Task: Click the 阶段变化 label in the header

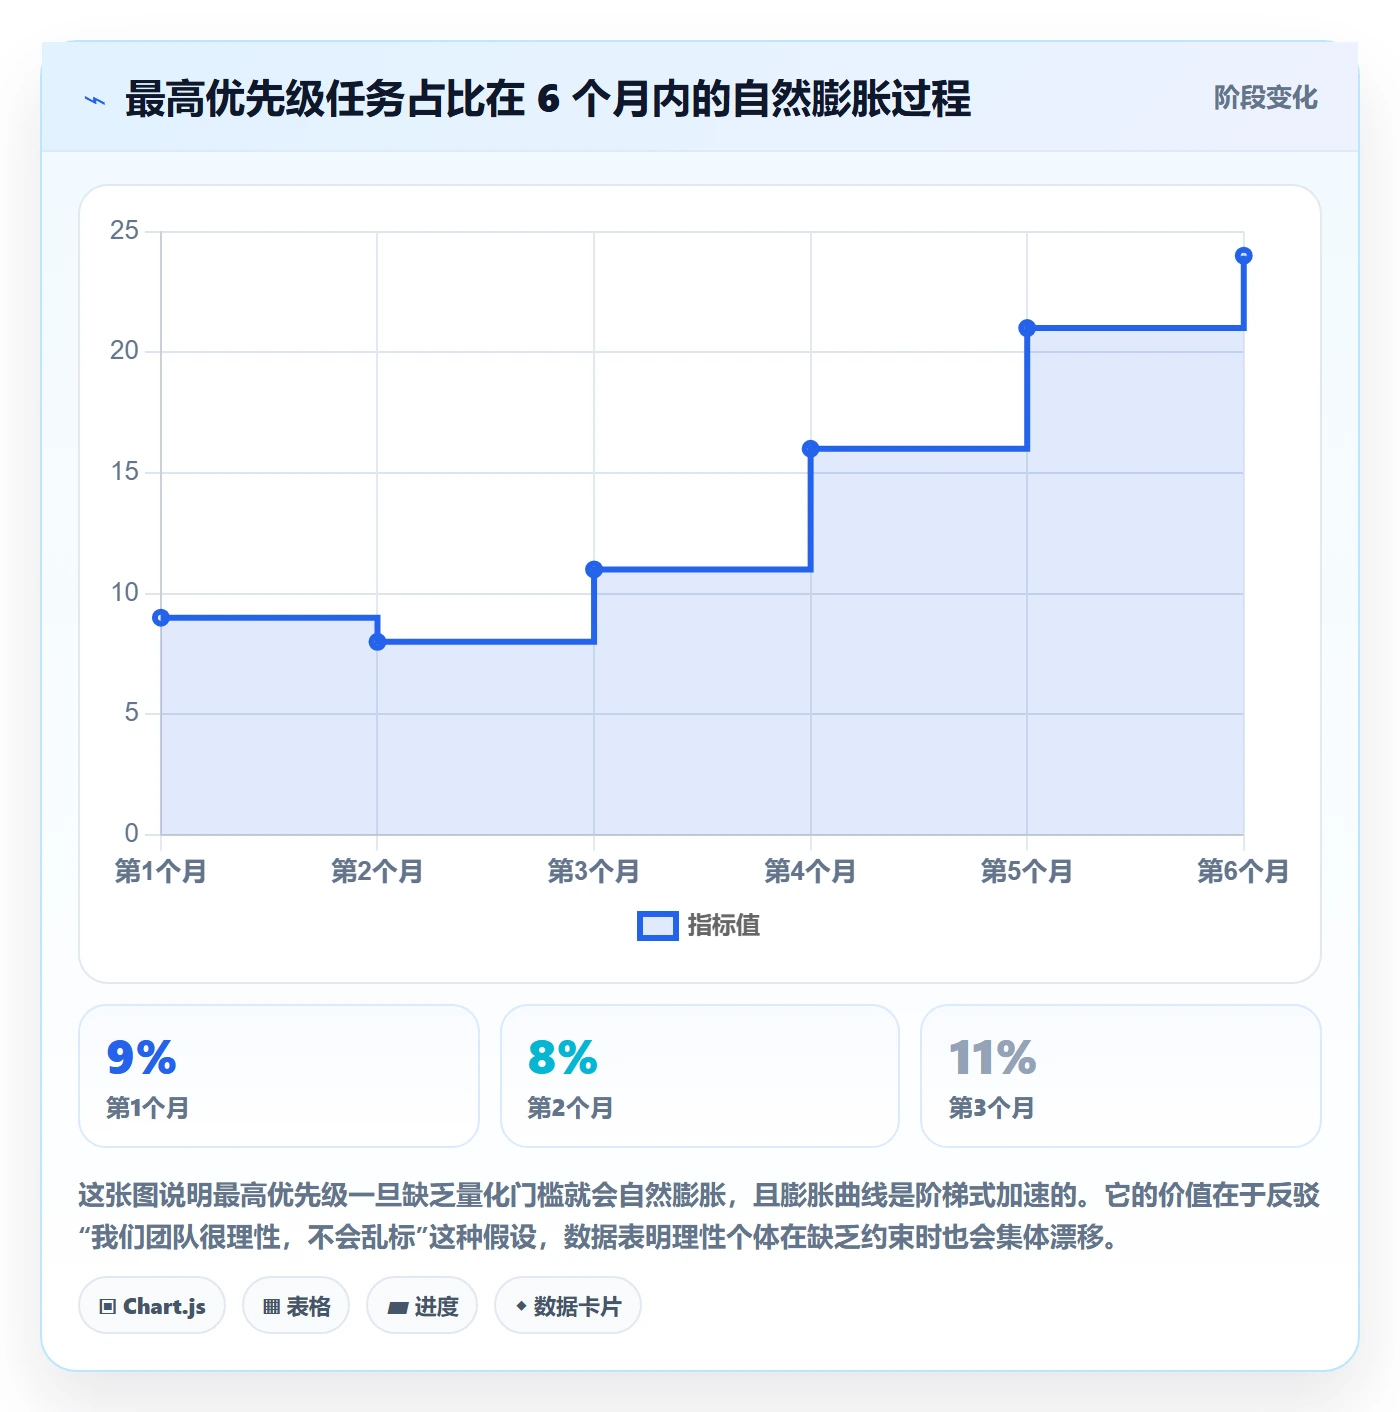Action: click(1265, 98)
